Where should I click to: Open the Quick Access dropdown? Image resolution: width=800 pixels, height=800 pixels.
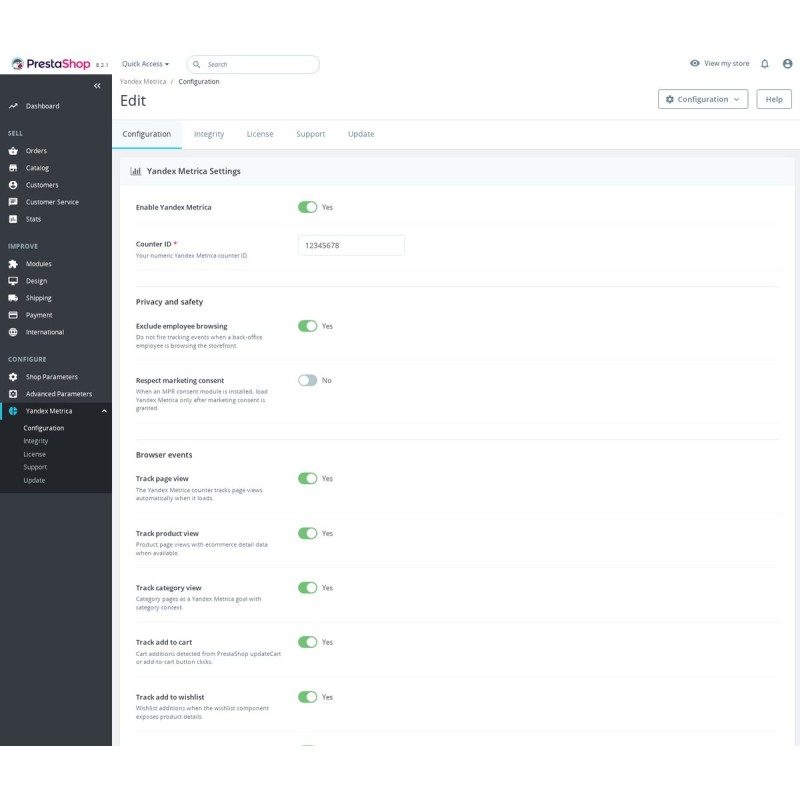click(145, 64)
